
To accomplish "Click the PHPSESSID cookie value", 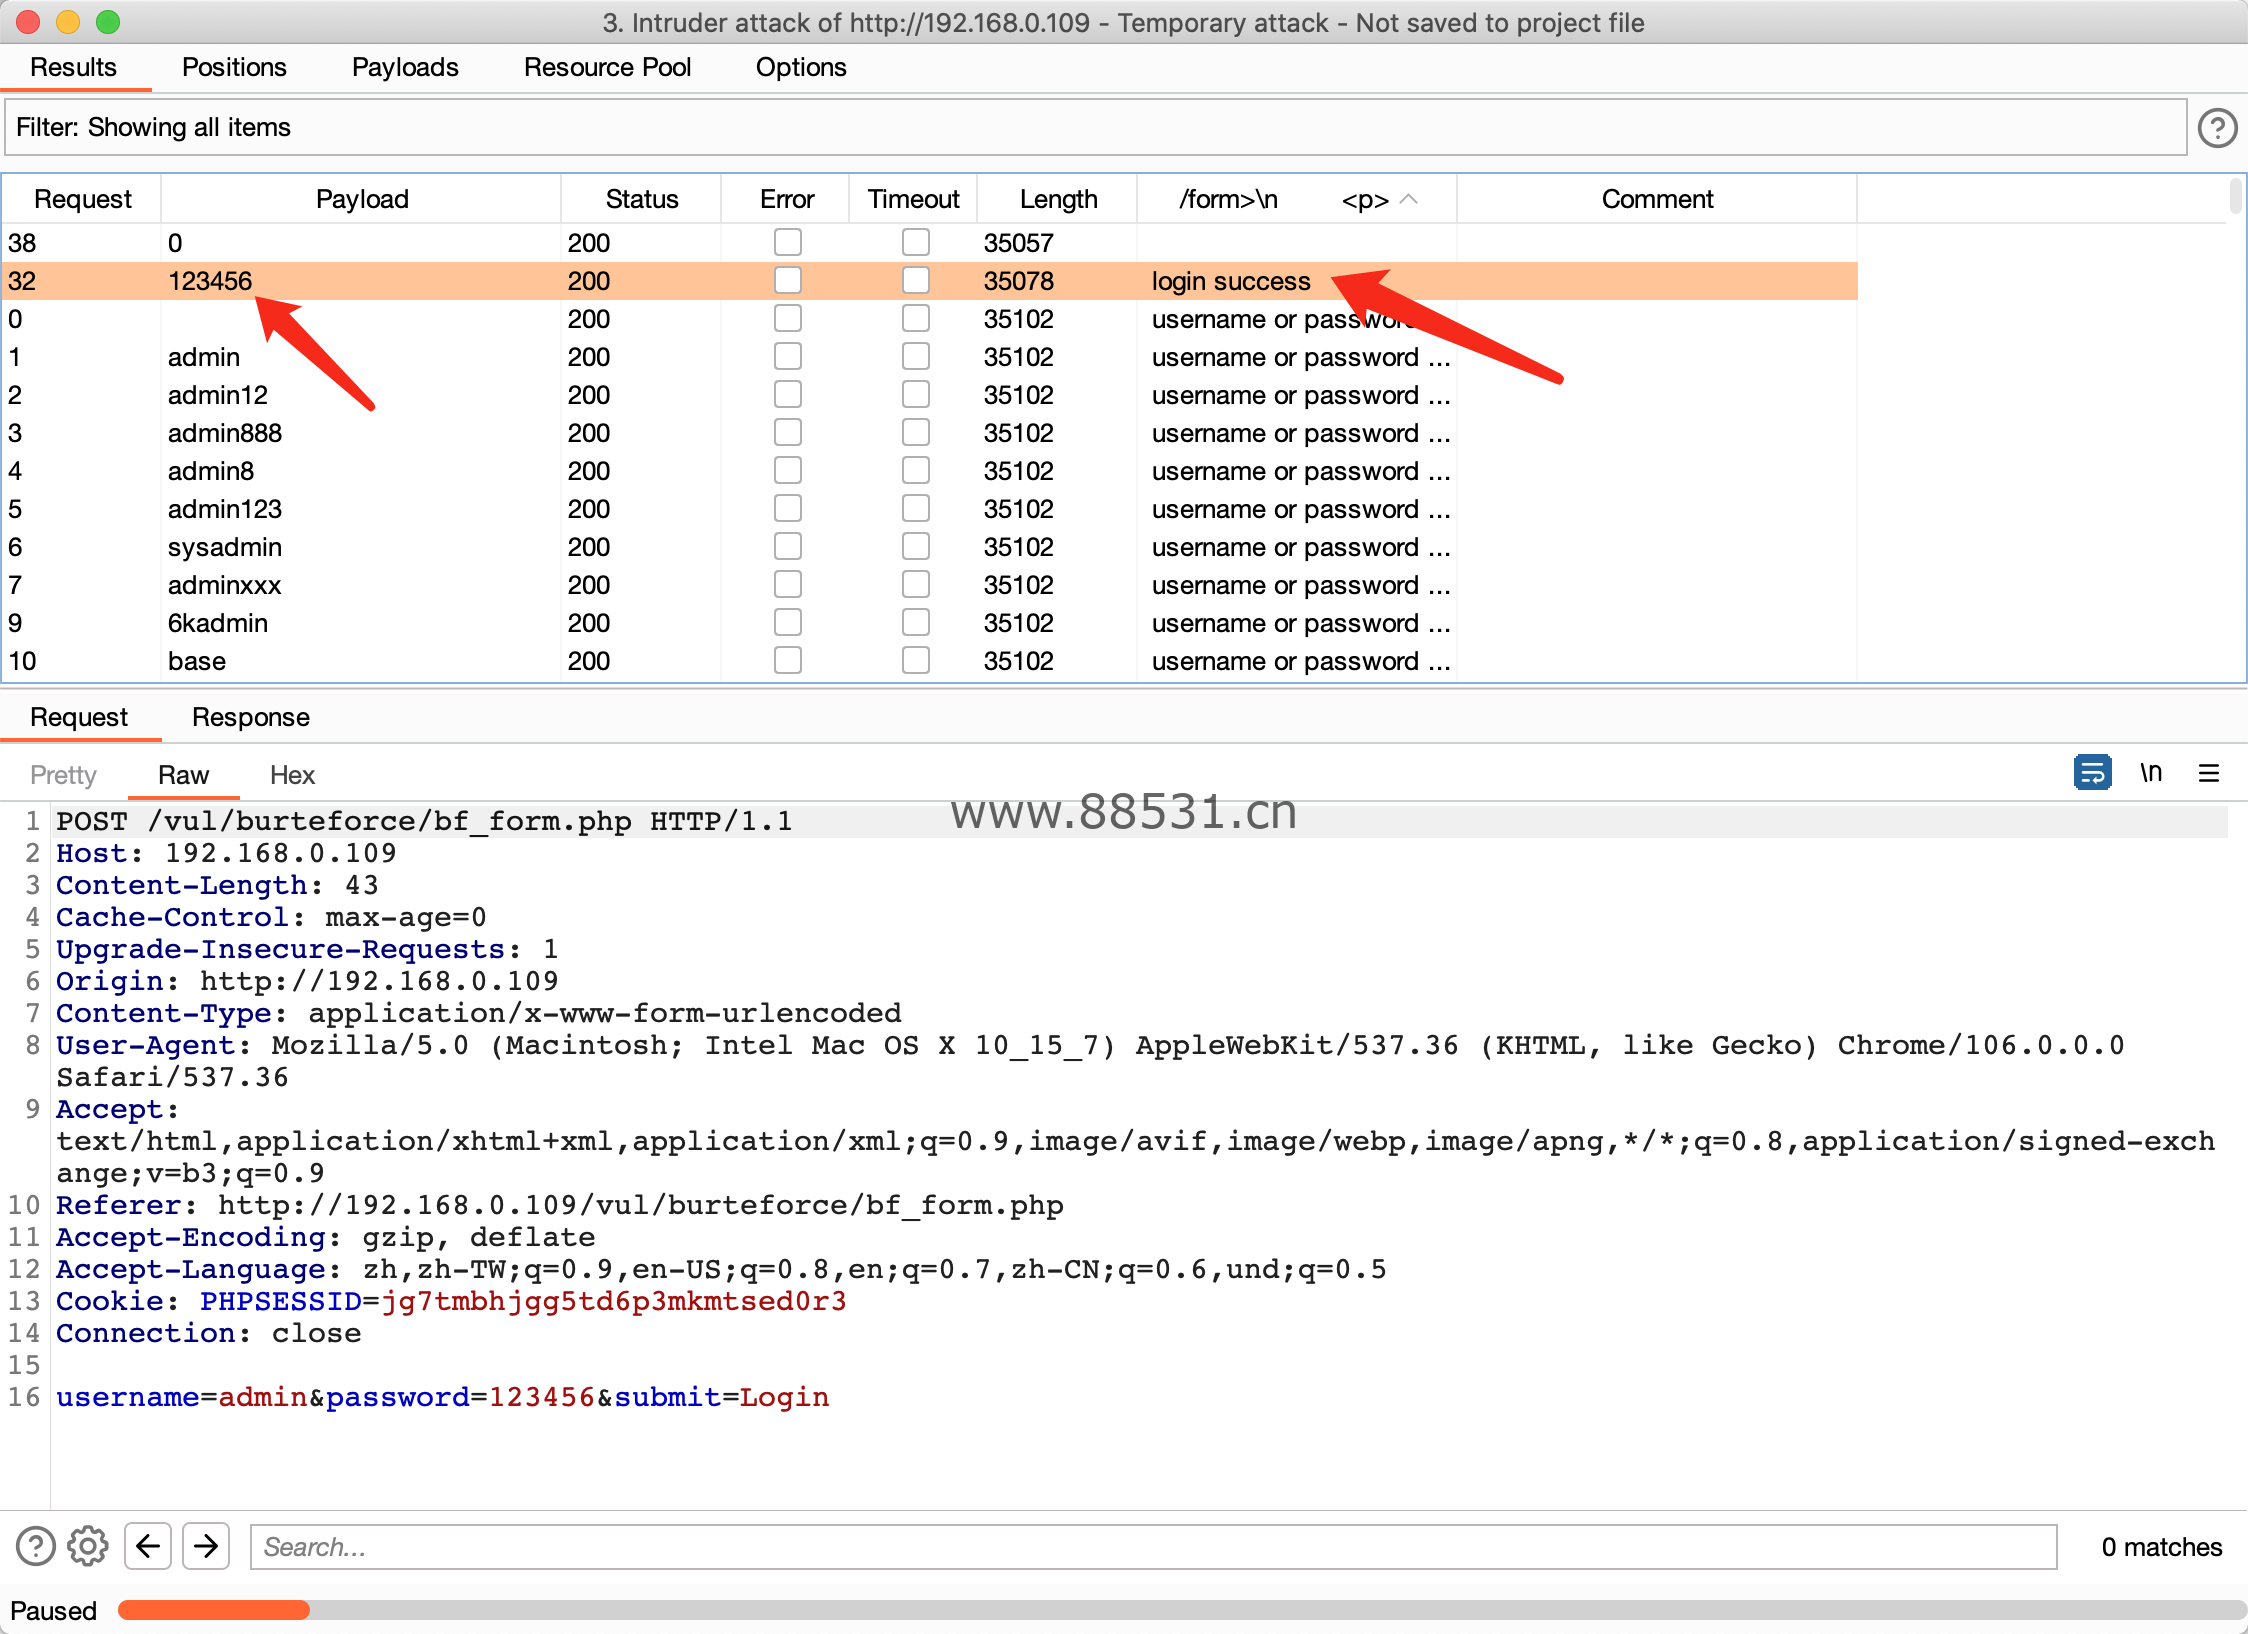I will tap(613, 1301).
